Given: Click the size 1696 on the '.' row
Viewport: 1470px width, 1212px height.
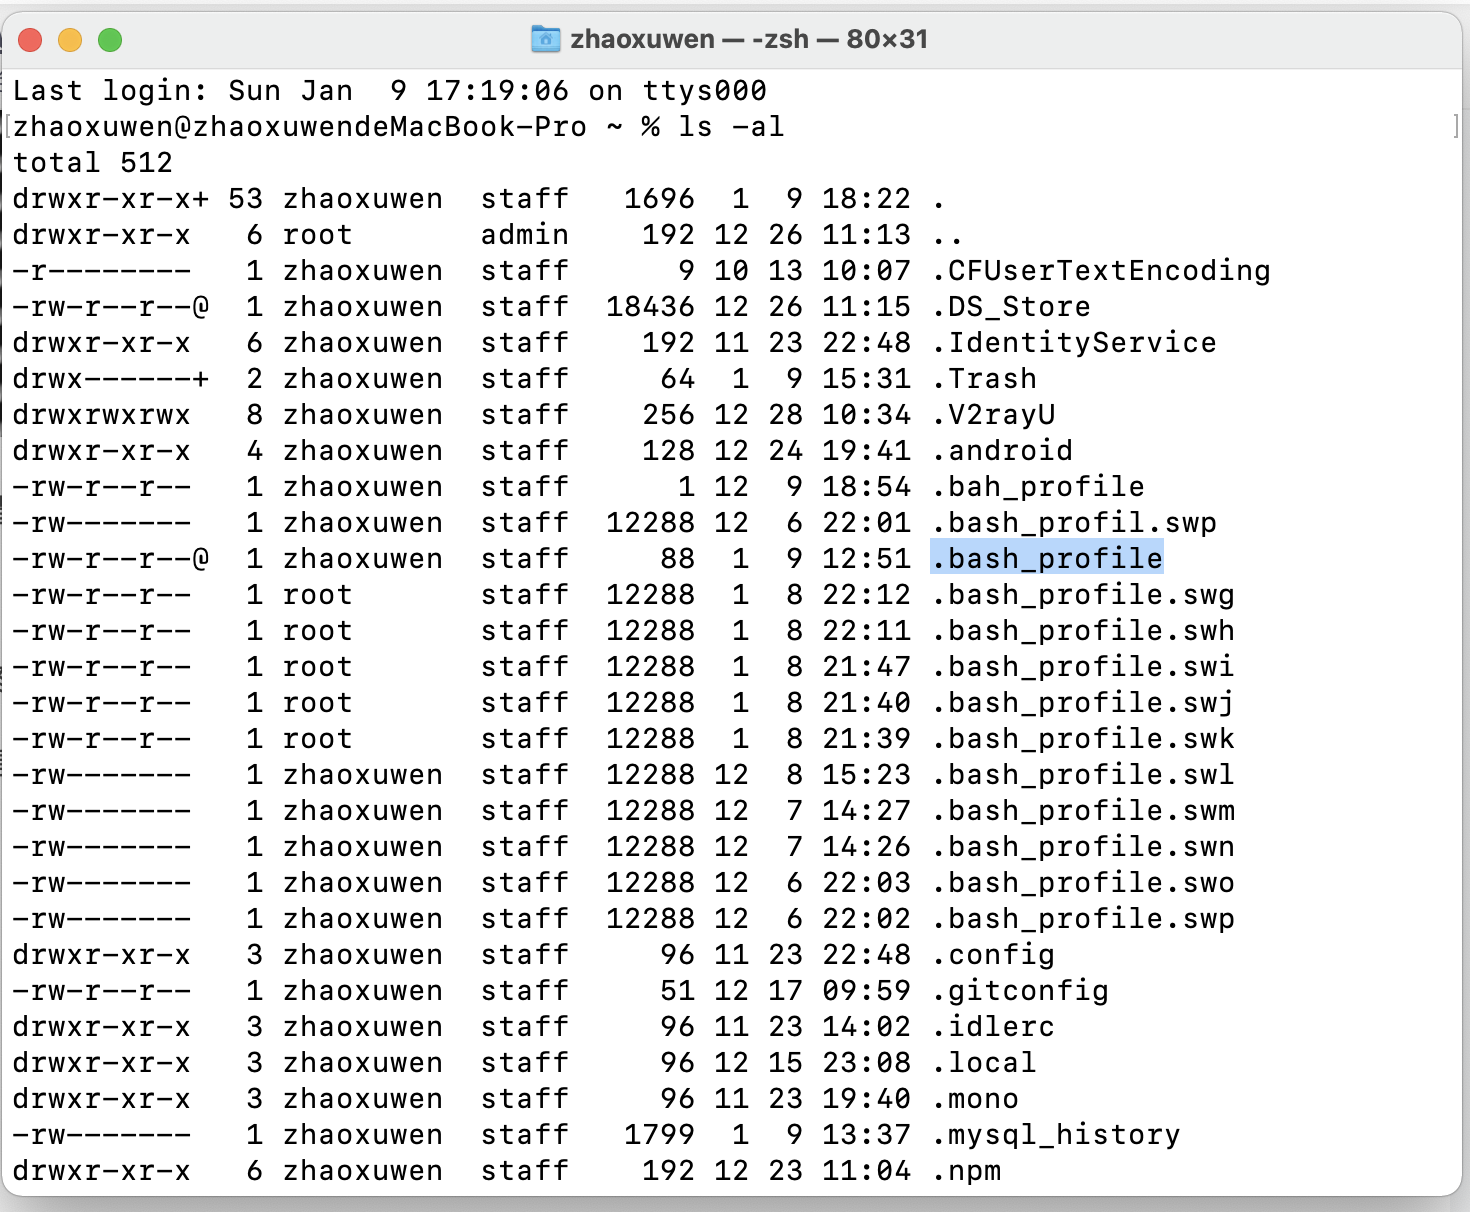Looking at the screenshot, I should pos(659,198).
